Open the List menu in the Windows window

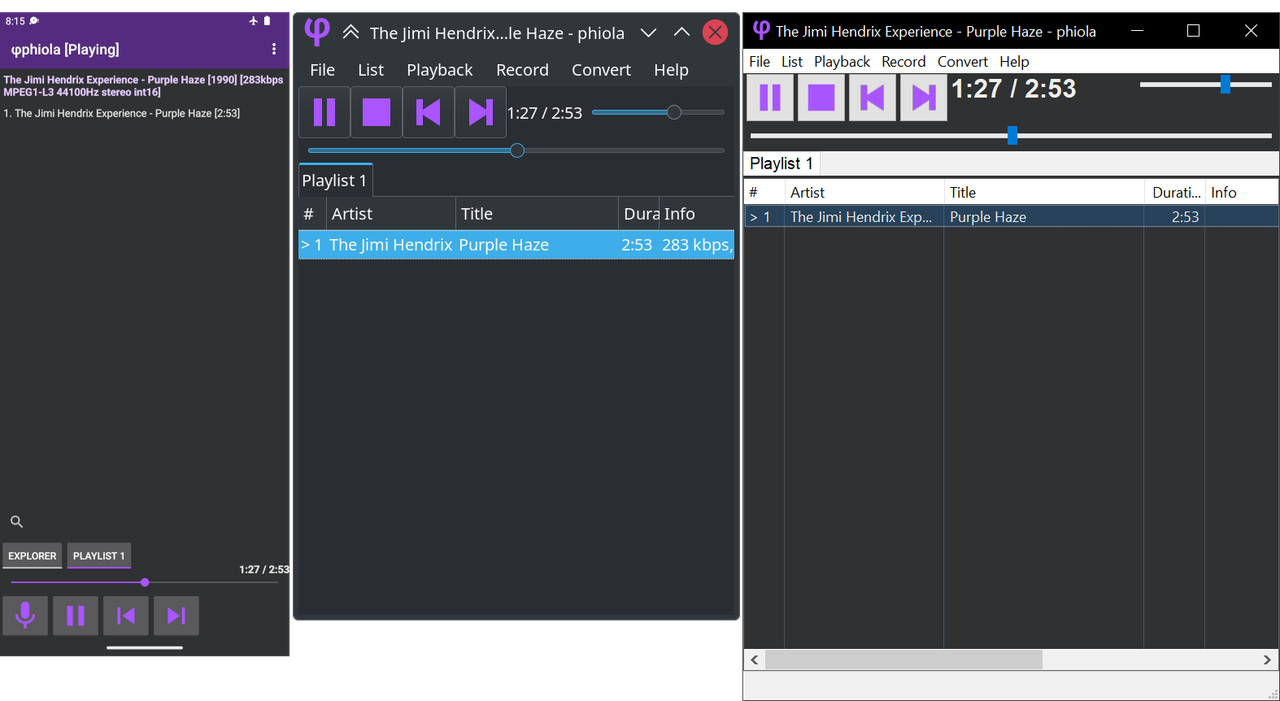[792, 61]
